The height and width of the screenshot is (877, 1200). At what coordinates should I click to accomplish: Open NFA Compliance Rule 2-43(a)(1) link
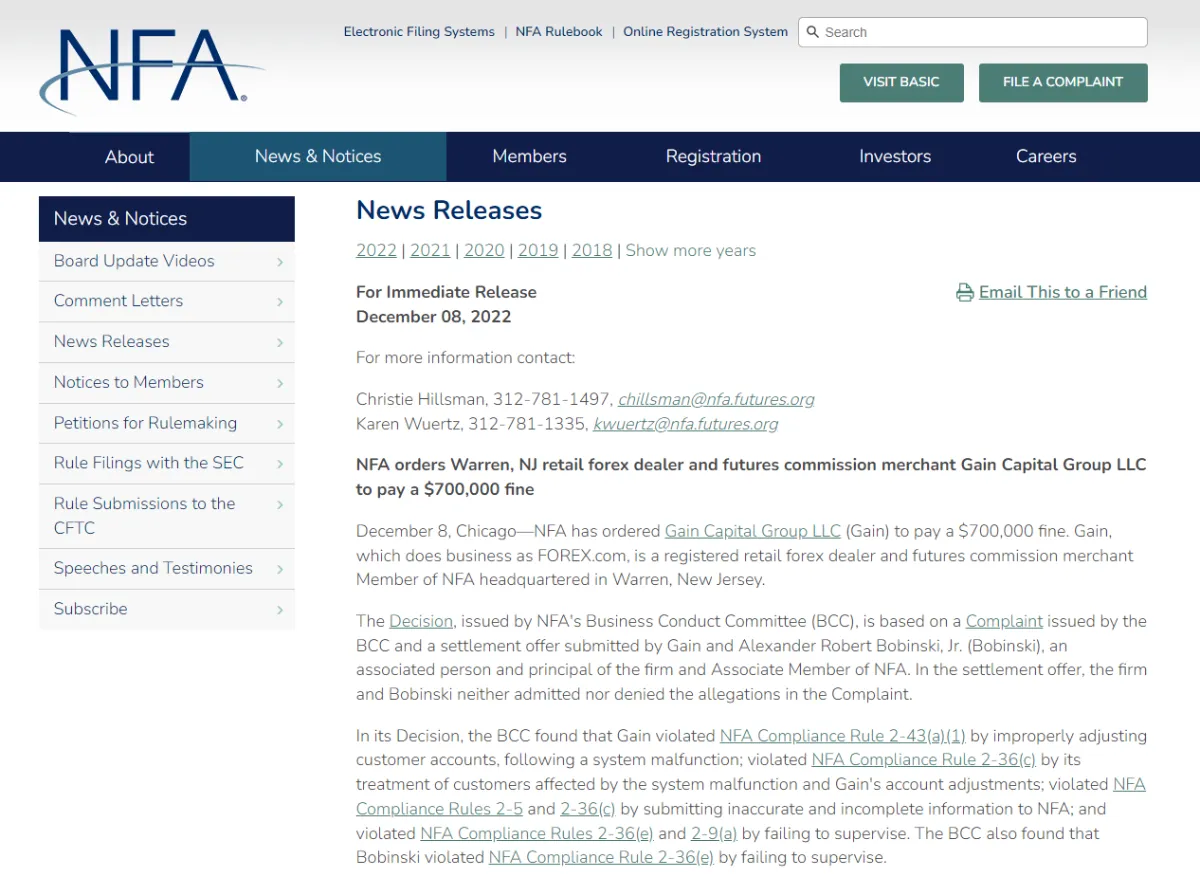[x=843, y=736]
